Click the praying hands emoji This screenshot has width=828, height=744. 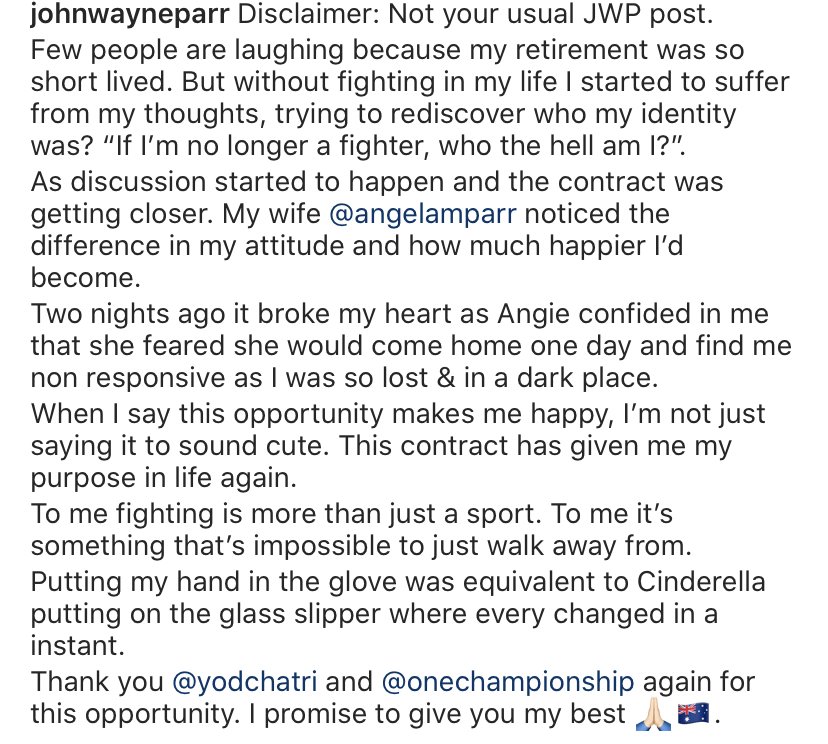pyautogui.click(x=655, y=714)
